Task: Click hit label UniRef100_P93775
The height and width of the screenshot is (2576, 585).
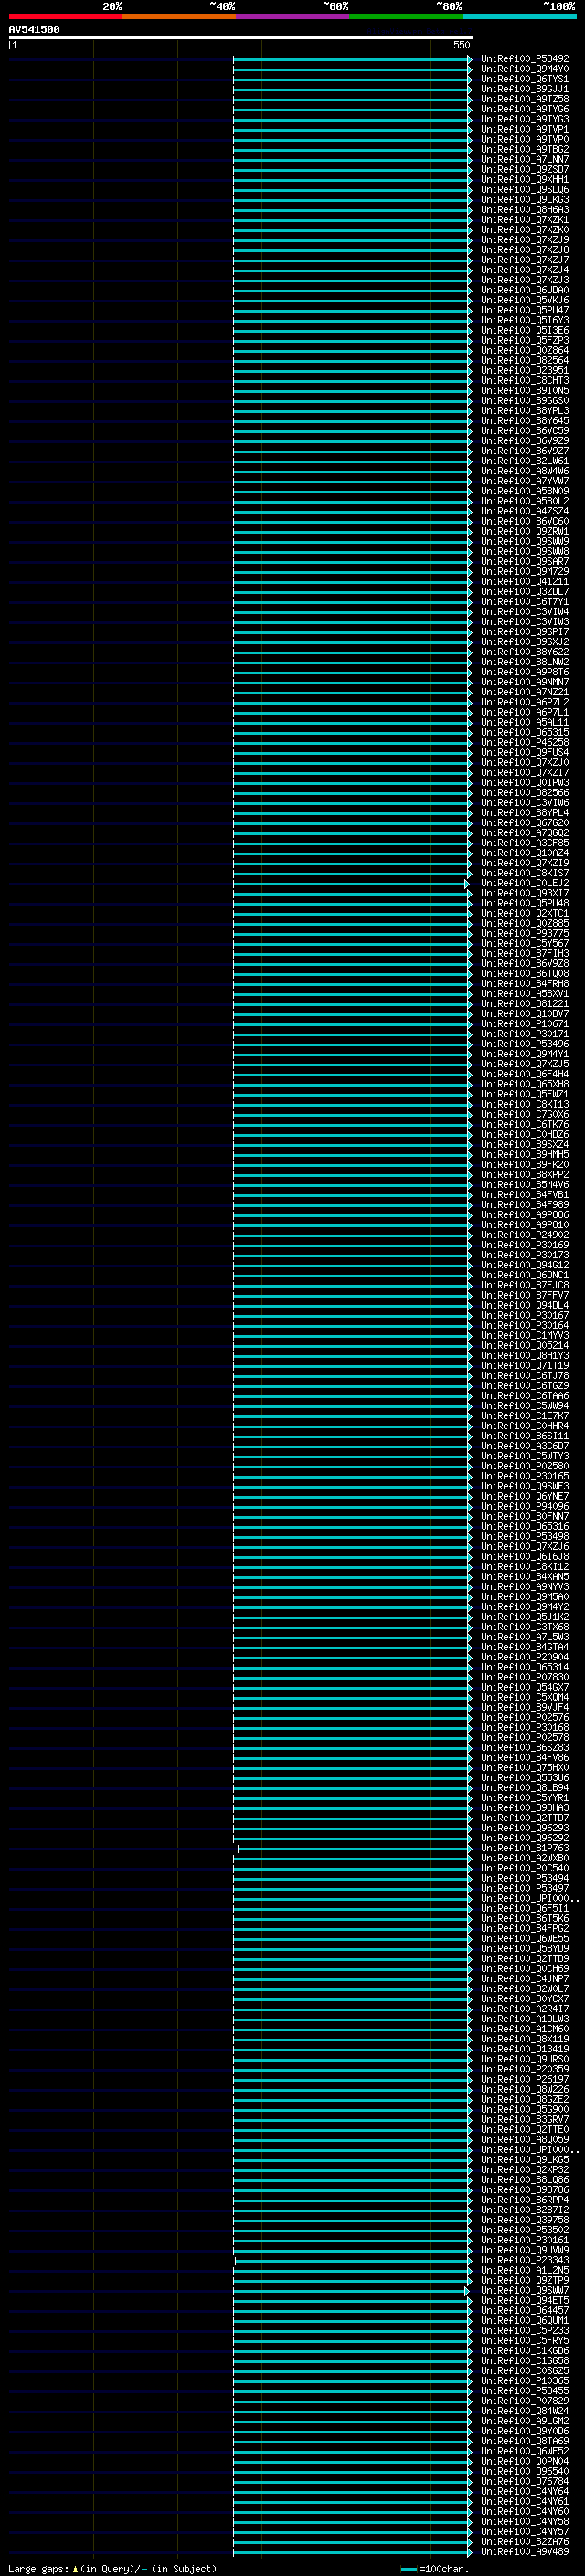Action: pos(524,934)
